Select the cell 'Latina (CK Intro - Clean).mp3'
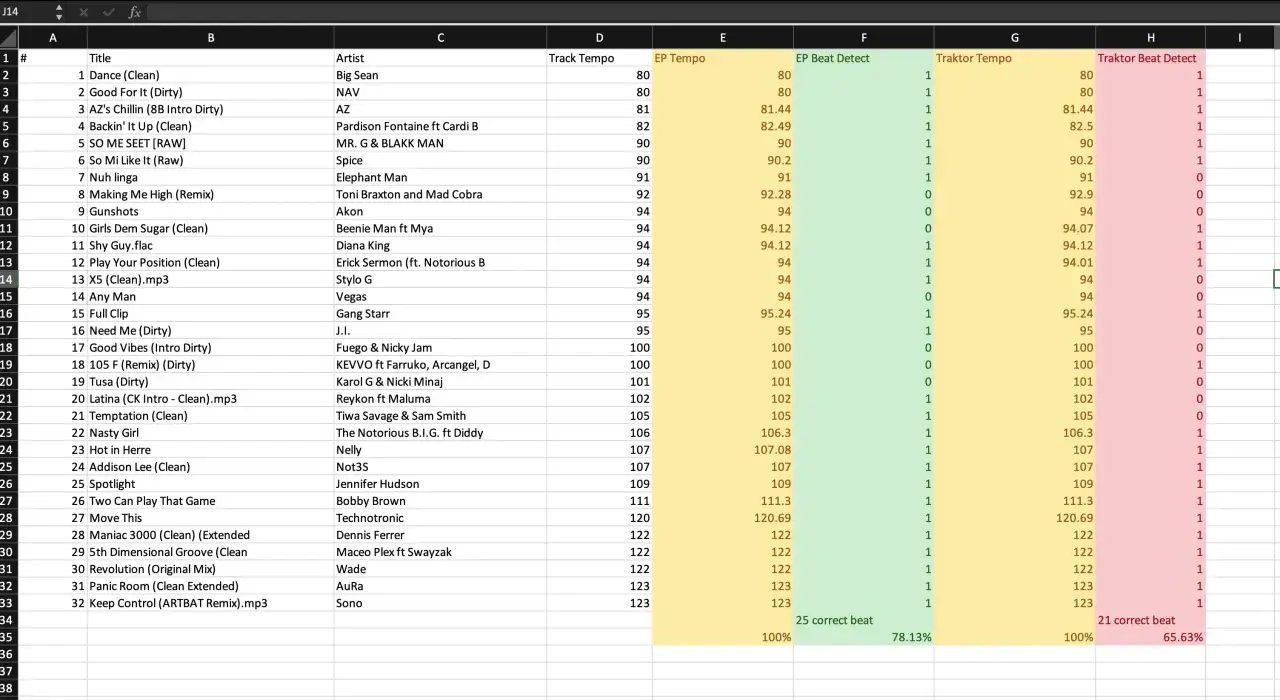The image size is (1280, 700). click(211, 398)
